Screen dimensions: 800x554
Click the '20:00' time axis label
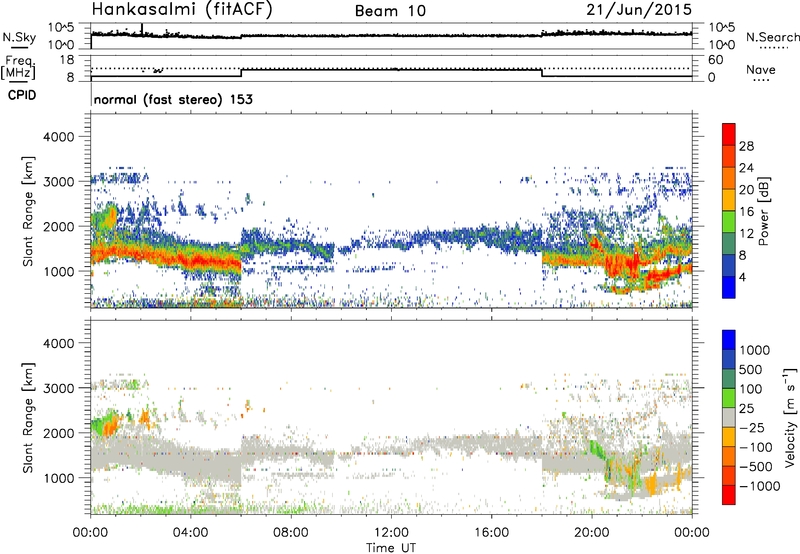[591, 533]
